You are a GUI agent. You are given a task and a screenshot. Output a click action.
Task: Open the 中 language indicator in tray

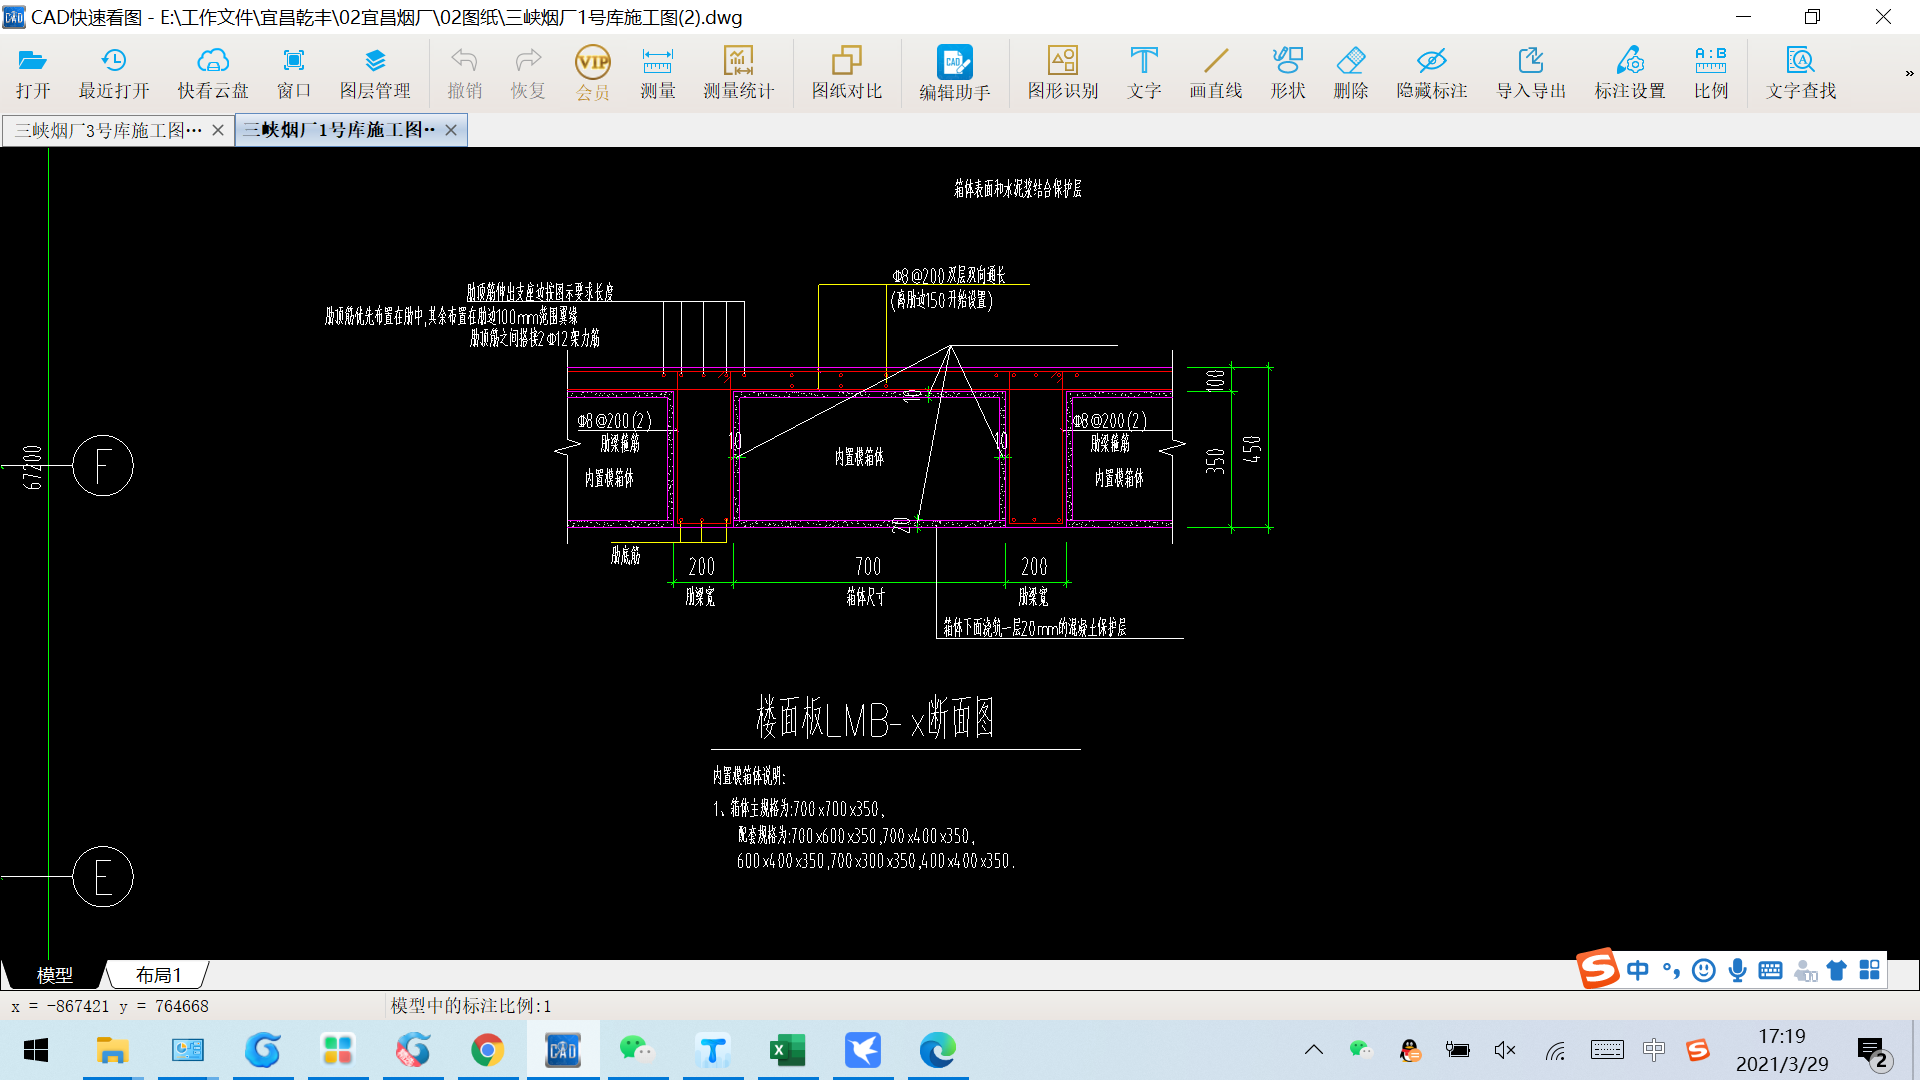(1654, 1050)
